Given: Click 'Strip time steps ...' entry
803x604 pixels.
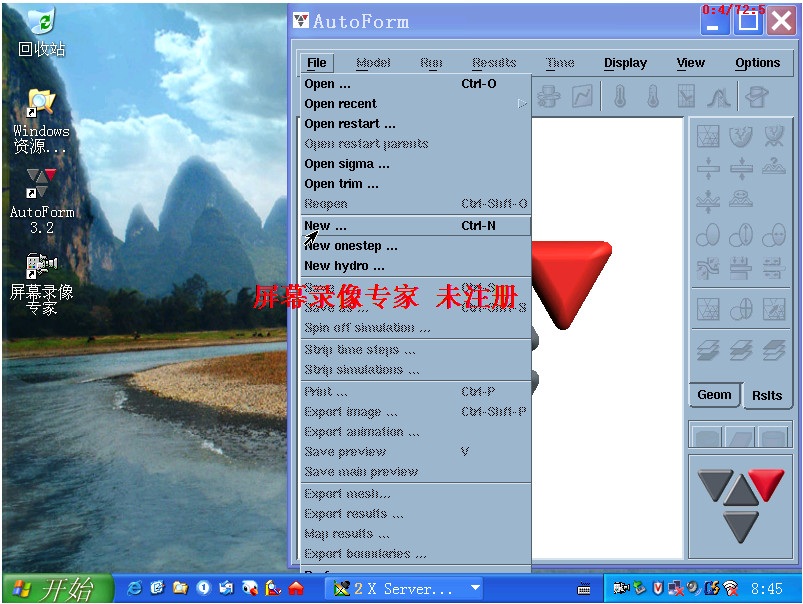Looking at the screenshot, I should 415,350.
